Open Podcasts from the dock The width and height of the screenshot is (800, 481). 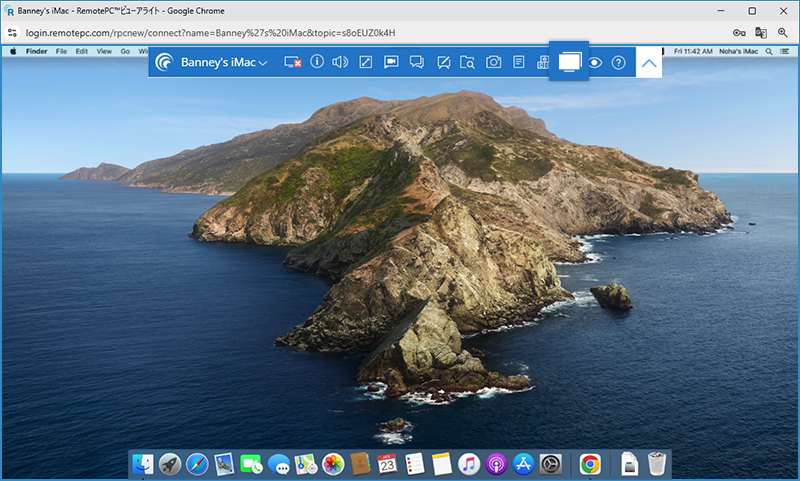[496, 464]
